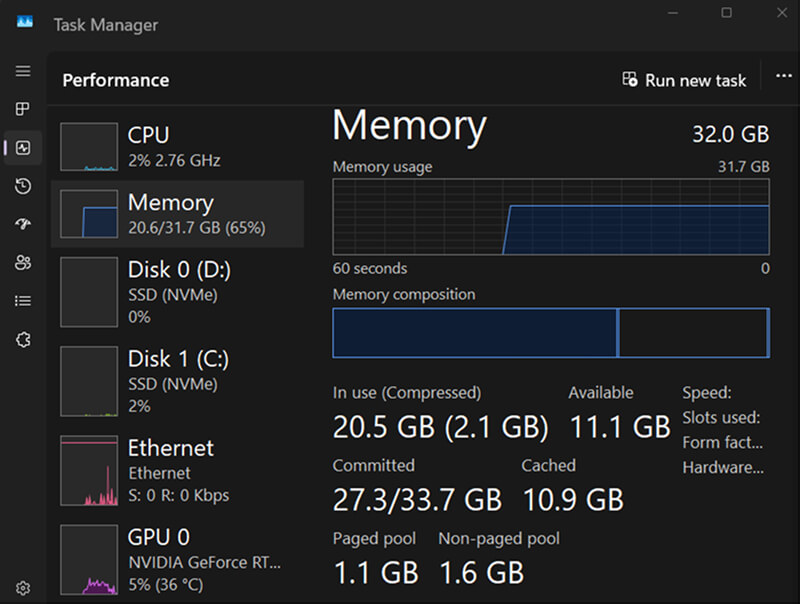Image resolution: width=800 pixels, height=604 pixels.
Task: Toggle the navigation pane with the hamburger icon
Action: 23,71
